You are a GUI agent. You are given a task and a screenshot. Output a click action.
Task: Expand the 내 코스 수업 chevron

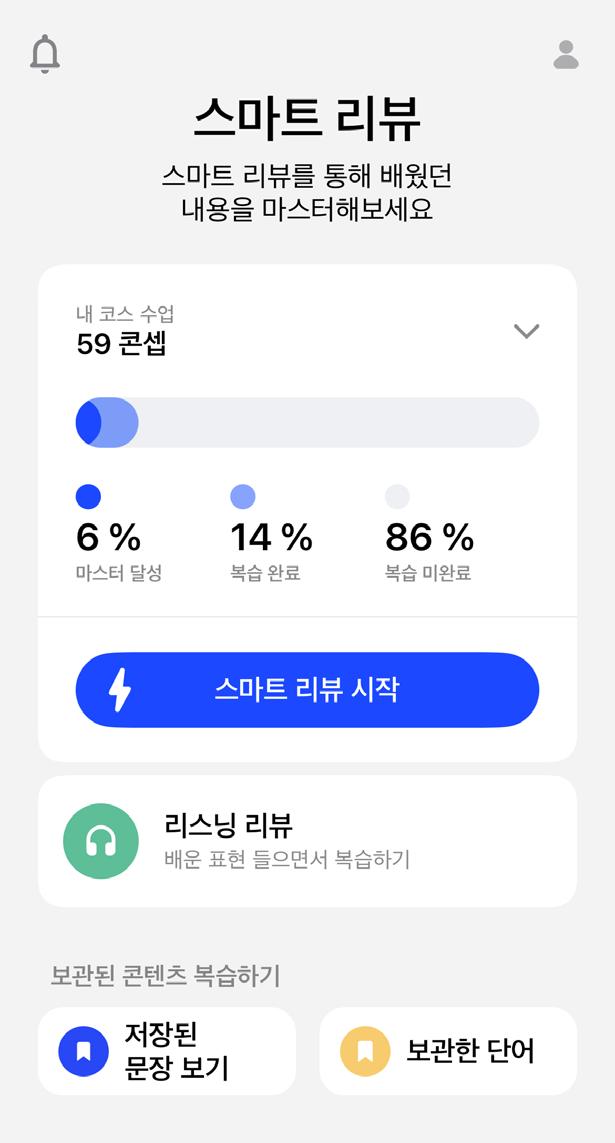tap(526, 331)
